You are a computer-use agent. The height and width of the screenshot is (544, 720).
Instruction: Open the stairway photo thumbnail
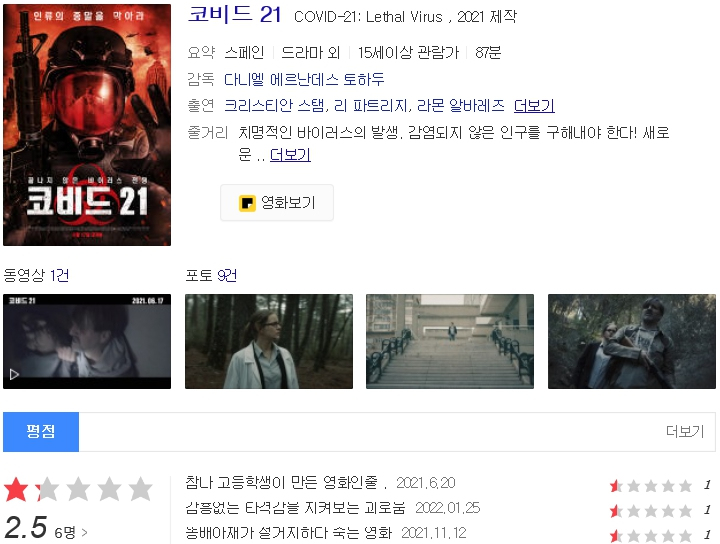pyautogui.click(x=450, y=342)
